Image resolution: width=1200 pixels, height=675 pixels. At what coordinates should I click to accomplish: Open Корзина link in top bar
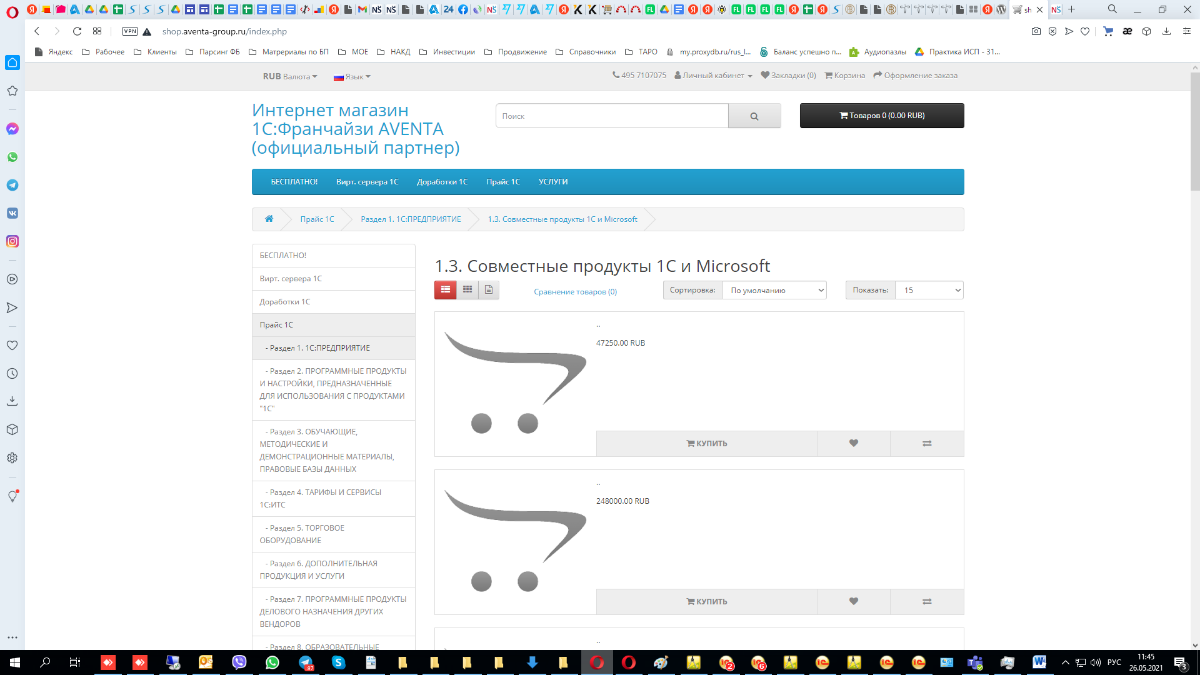845,75
